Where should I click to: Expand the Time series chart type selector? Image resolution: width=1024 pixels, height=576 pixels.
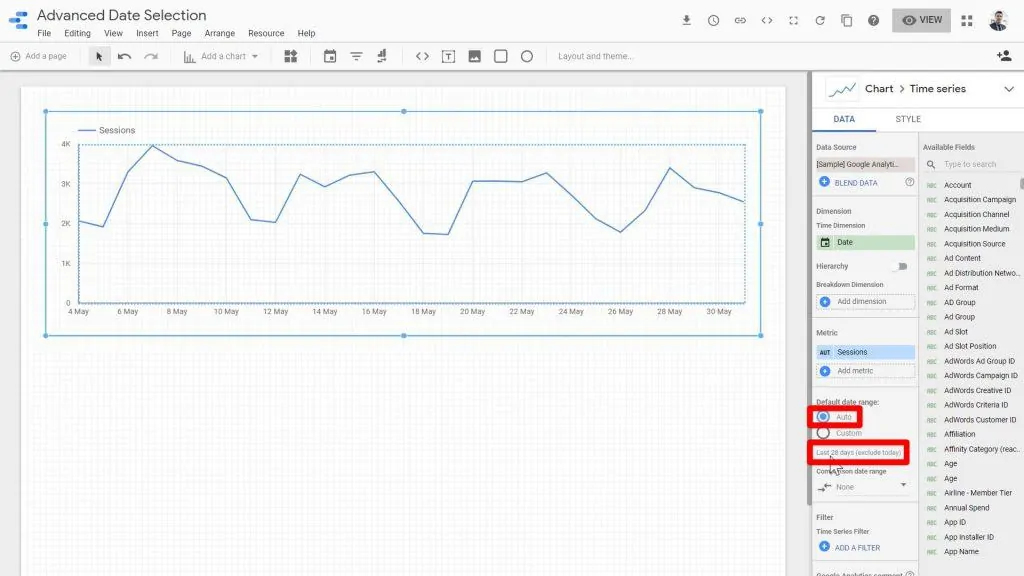[x=1007, y=88]
